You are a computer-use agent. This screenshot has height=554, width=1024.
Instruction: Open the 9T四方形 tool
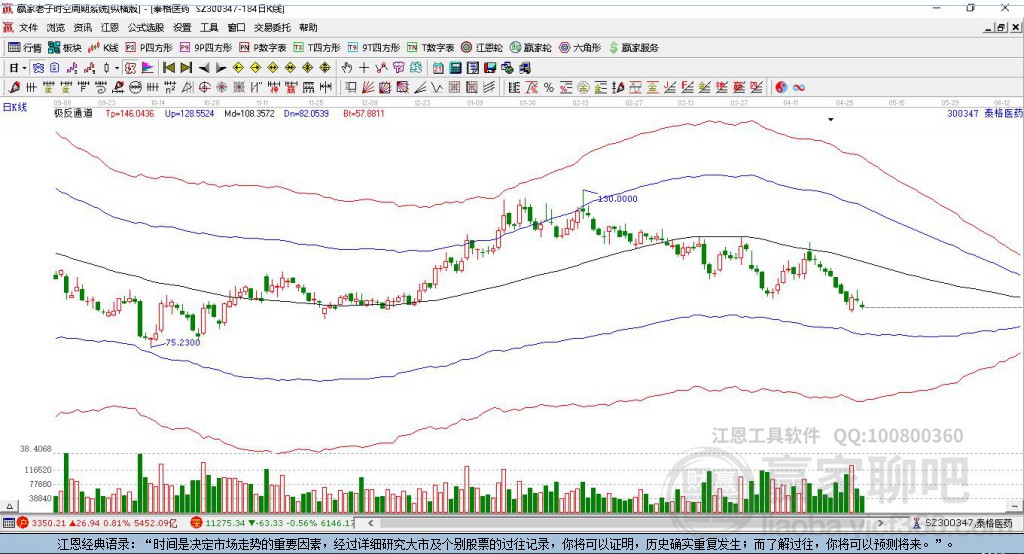click(374, 48)
